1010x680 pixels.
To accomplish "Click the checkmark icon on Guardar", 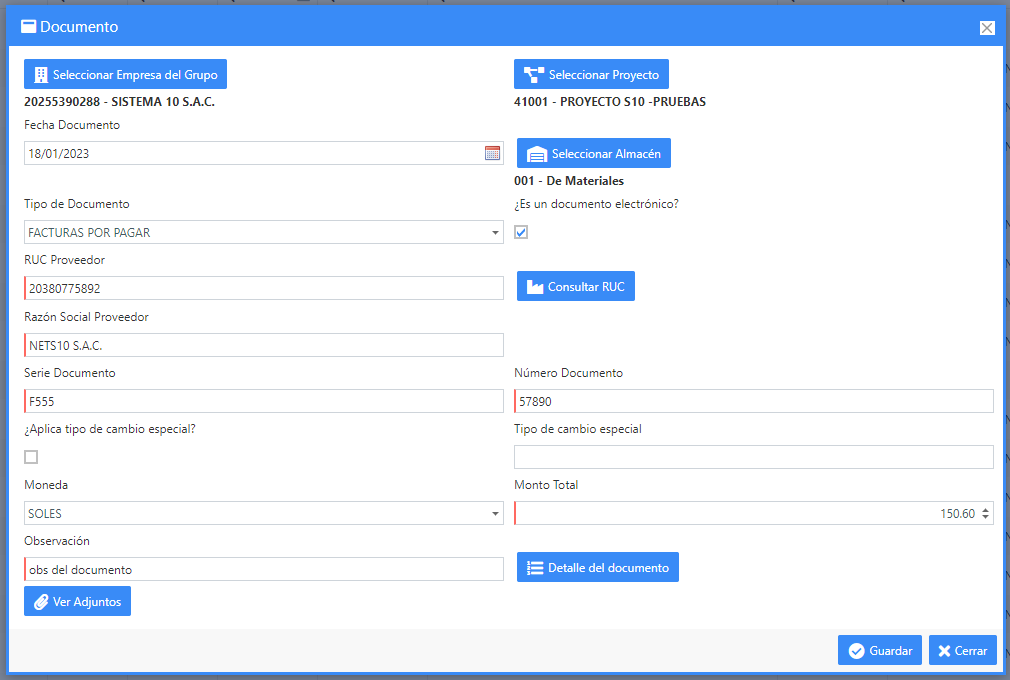I will click(x=856, y=651).
